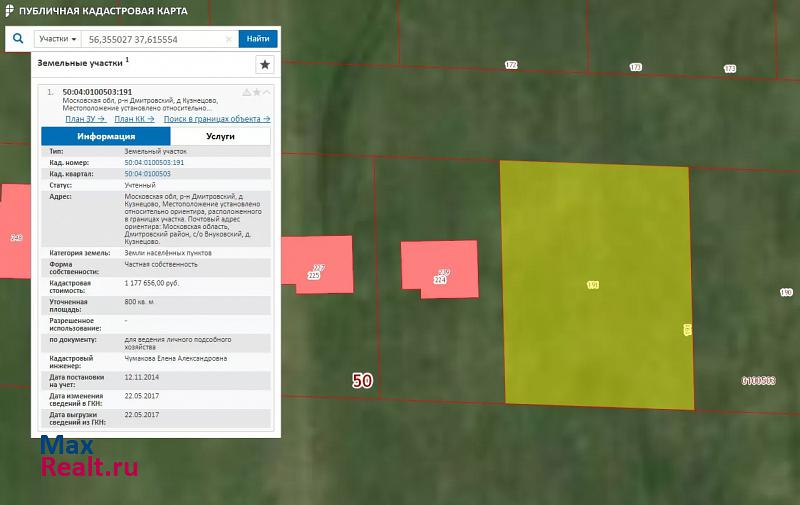Clear the search field with X icon
Image resolution: width=800 pixels, height=505 pixels.
click(x=229, y=39)
